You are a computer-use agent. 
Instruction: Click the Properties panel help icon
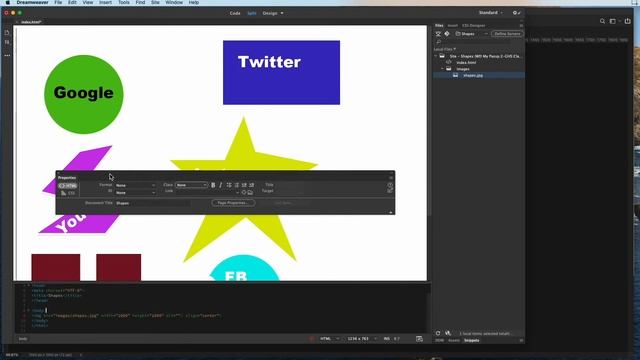(x=390, y=185)
